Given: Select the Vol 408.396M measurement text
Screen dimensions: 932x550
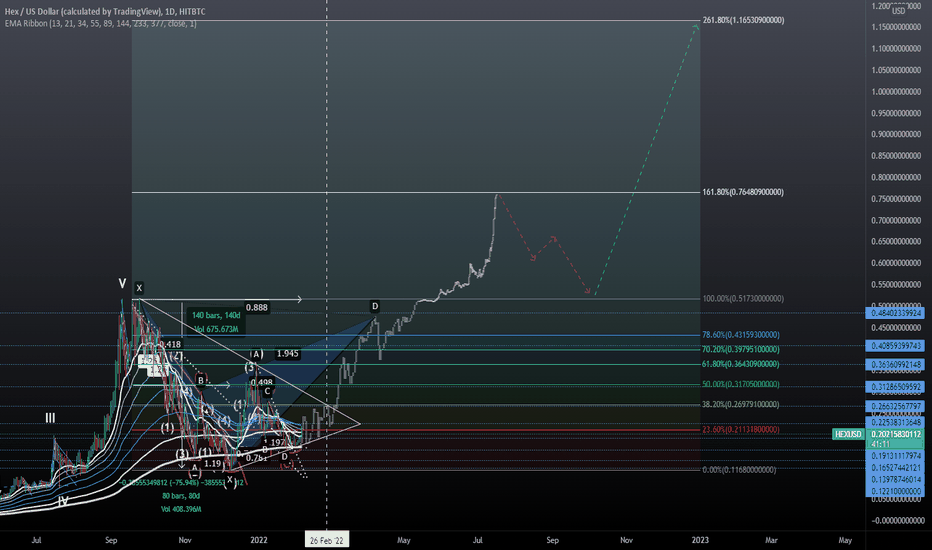Looking at the screenshot, I should click(181, 509).
